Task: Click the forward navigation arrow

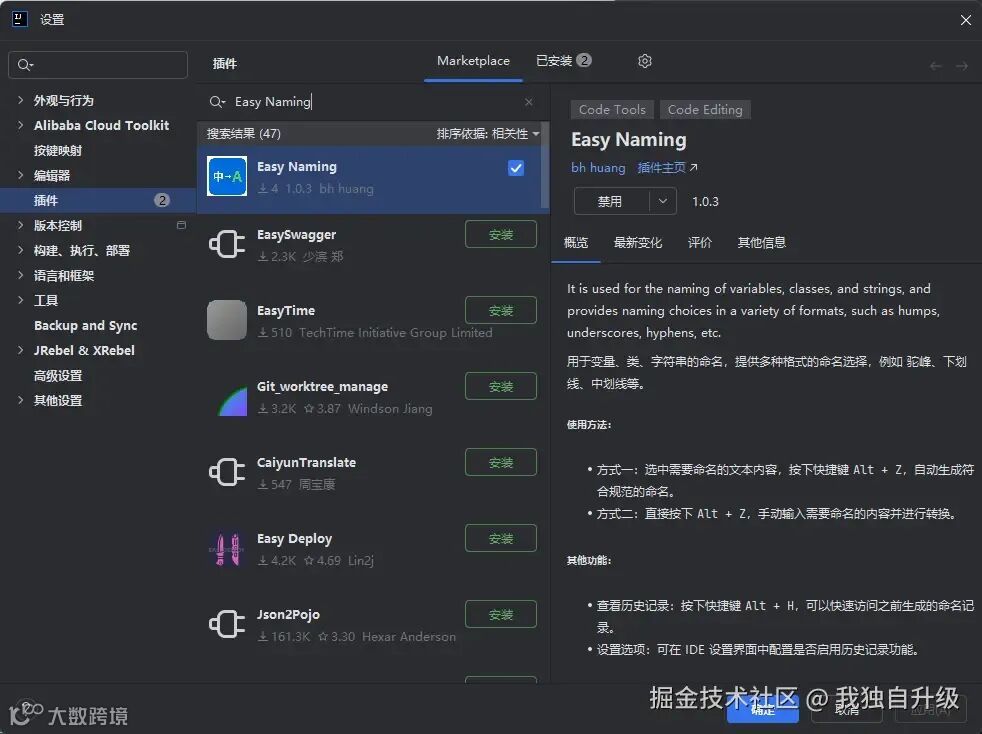Action: pyautogui.click(x=962, y=66)
